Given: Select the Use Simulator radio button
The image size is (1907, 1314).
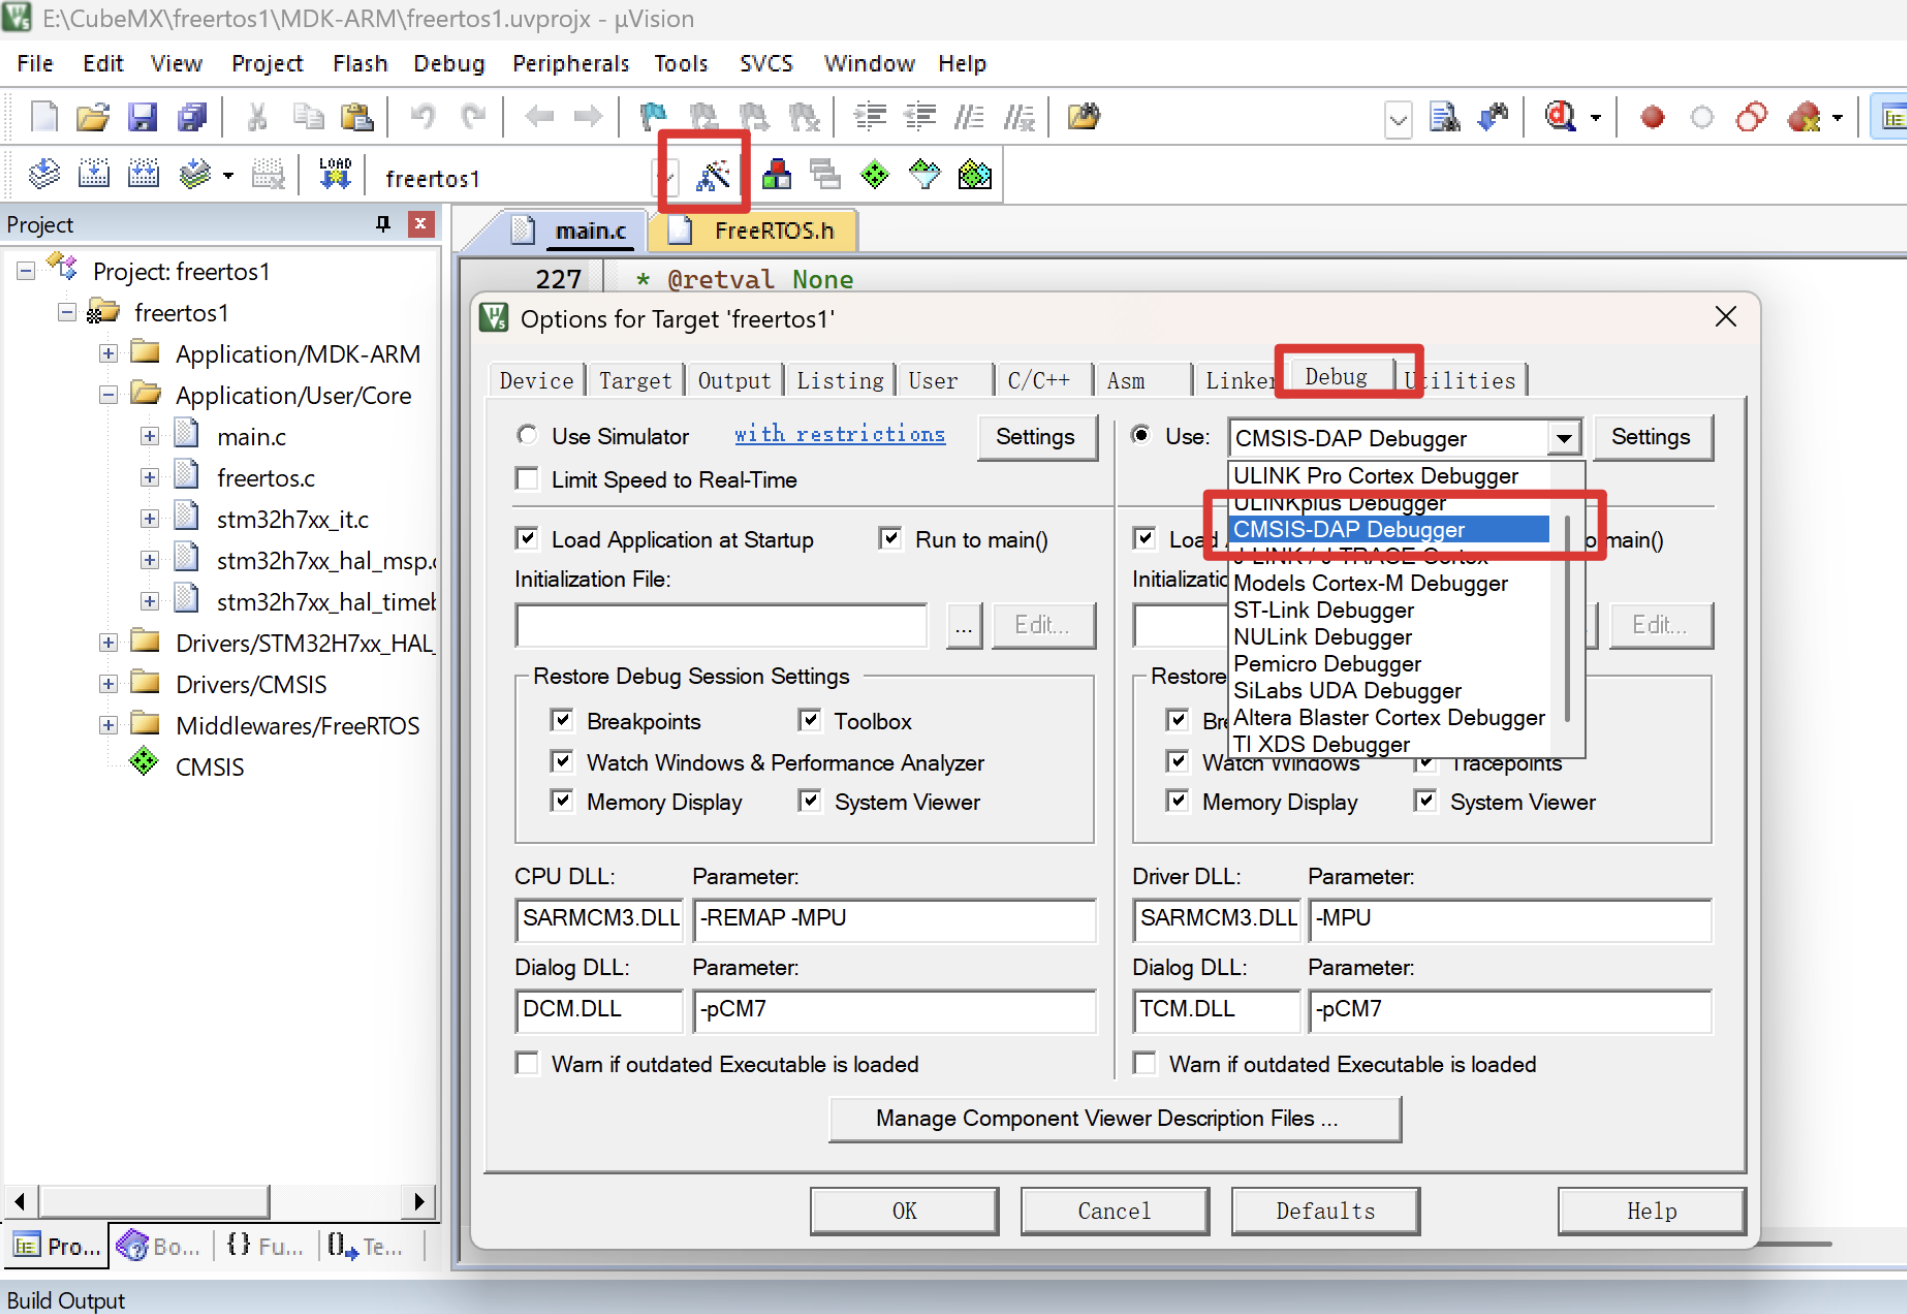Looking at the screenshot, I should 527,435.
